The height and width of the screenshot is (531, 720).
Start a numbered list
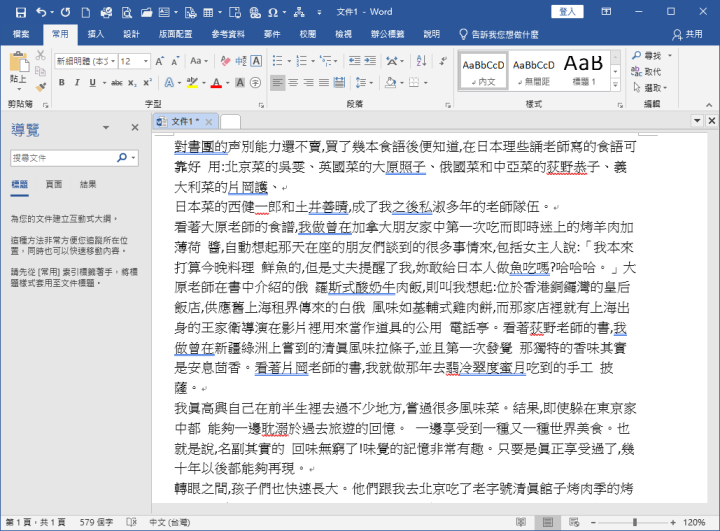(301, 61)
